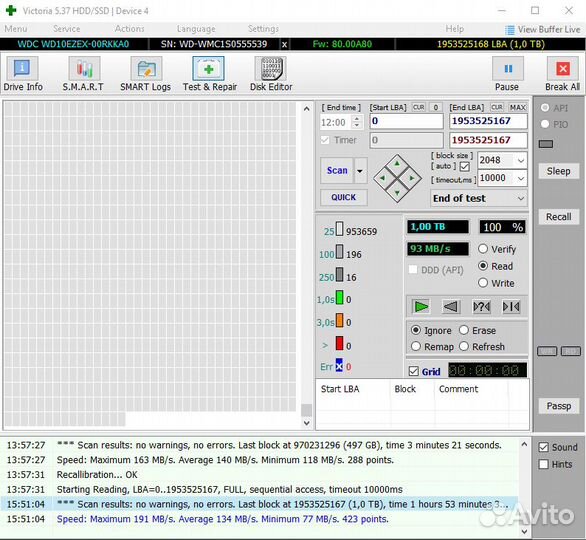Open the Disk Editor
This screenshot has height=540, width=586.
coord(271,74)
